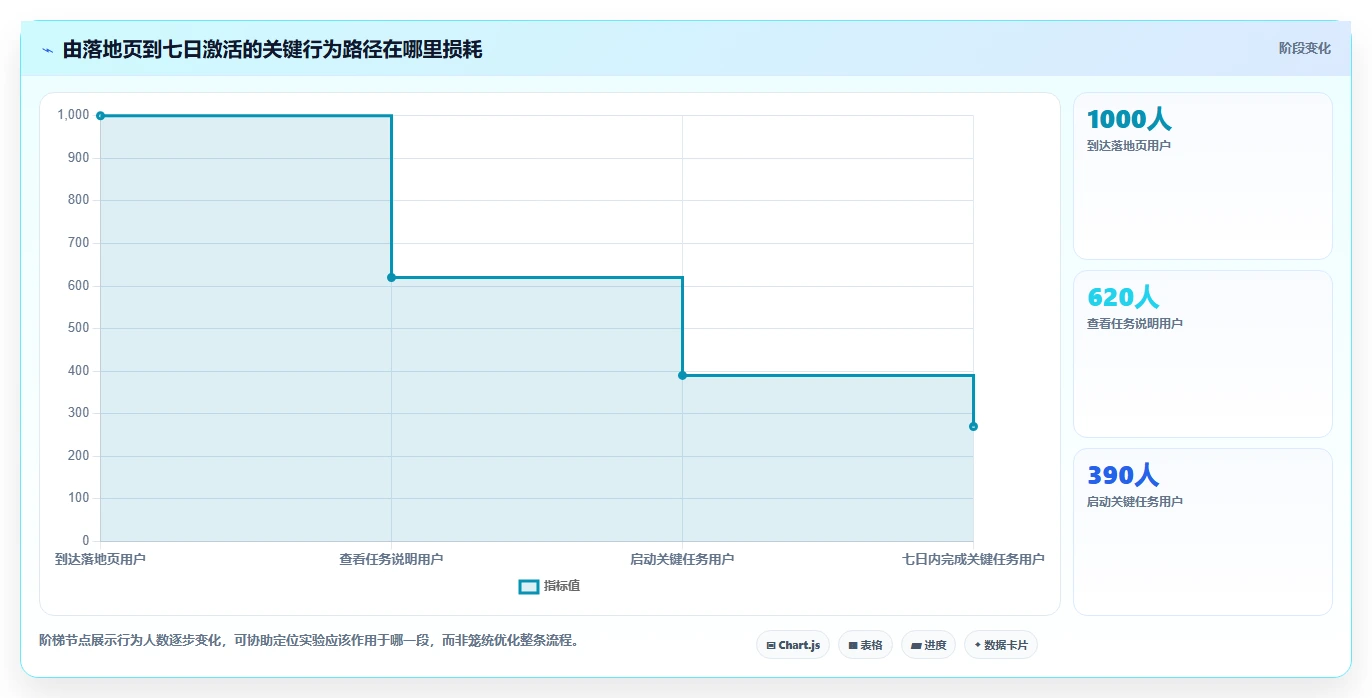The height and width of the screenshot is (698, 1372).
Task: Click the y-axis label 500
Action: click(x=78, y=328)
